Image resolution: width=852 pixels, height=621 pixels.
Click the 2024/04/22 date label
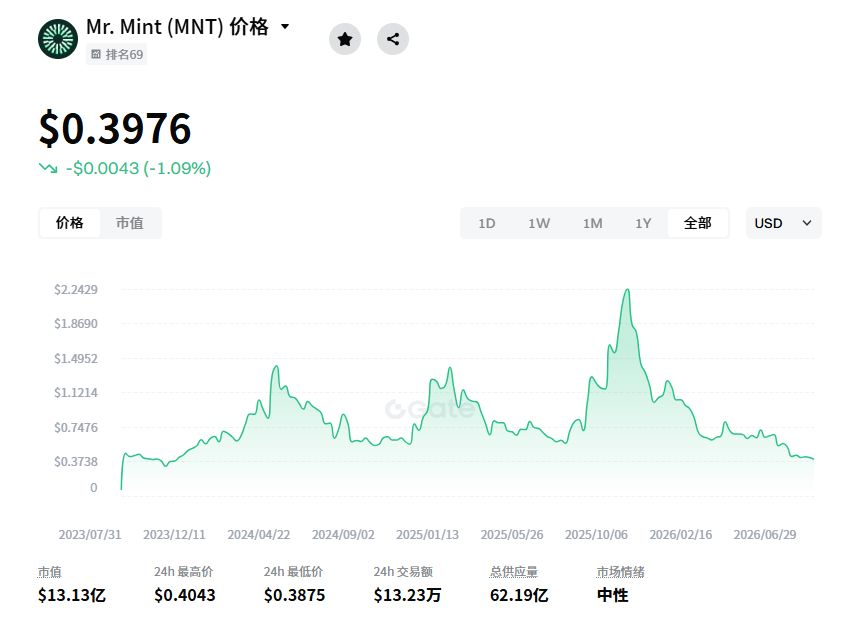click(259, 535)
